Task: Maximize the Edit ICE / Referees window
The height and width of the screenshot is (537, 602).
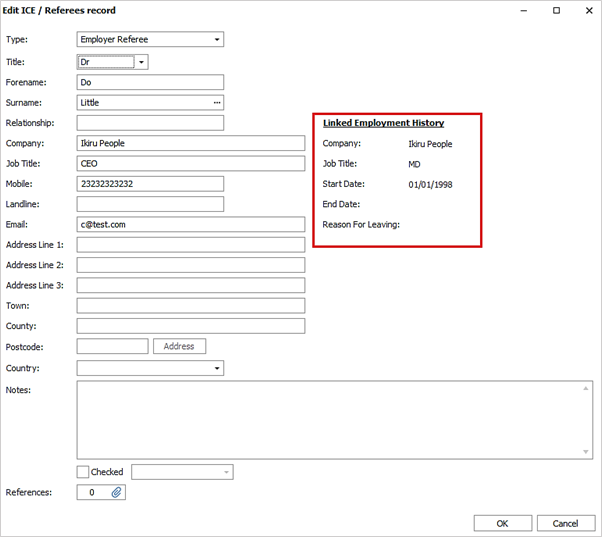Action: [556, 10]
